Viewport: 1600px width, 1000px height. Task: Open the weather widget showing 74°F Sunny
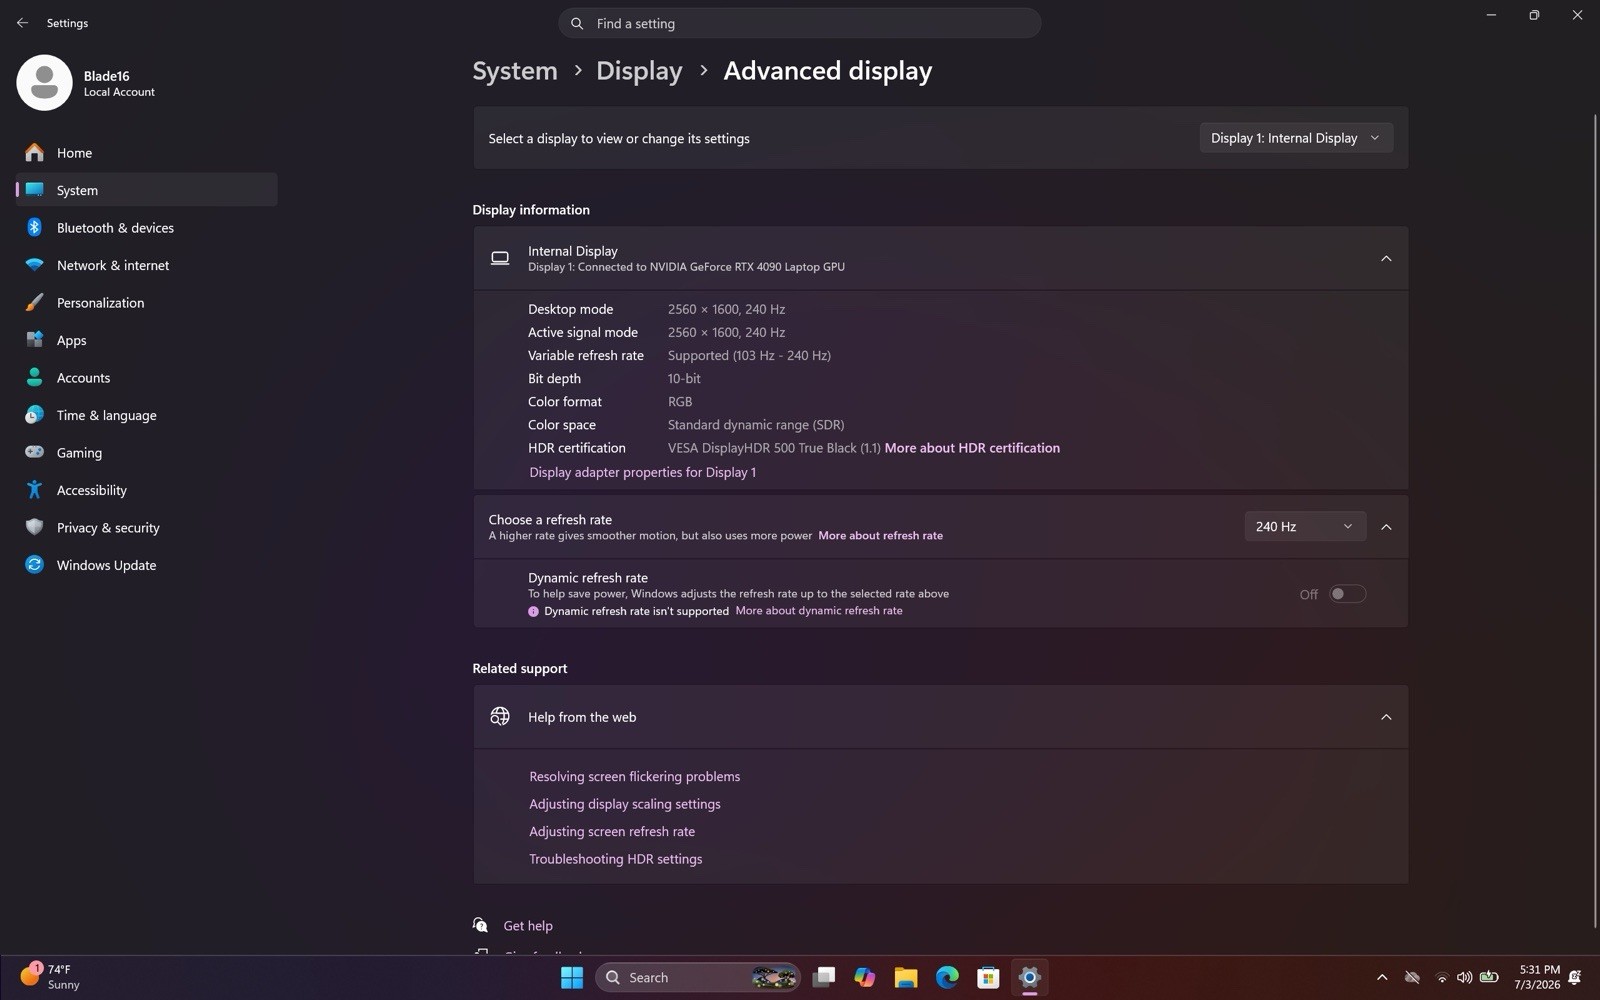pos(50,976)
